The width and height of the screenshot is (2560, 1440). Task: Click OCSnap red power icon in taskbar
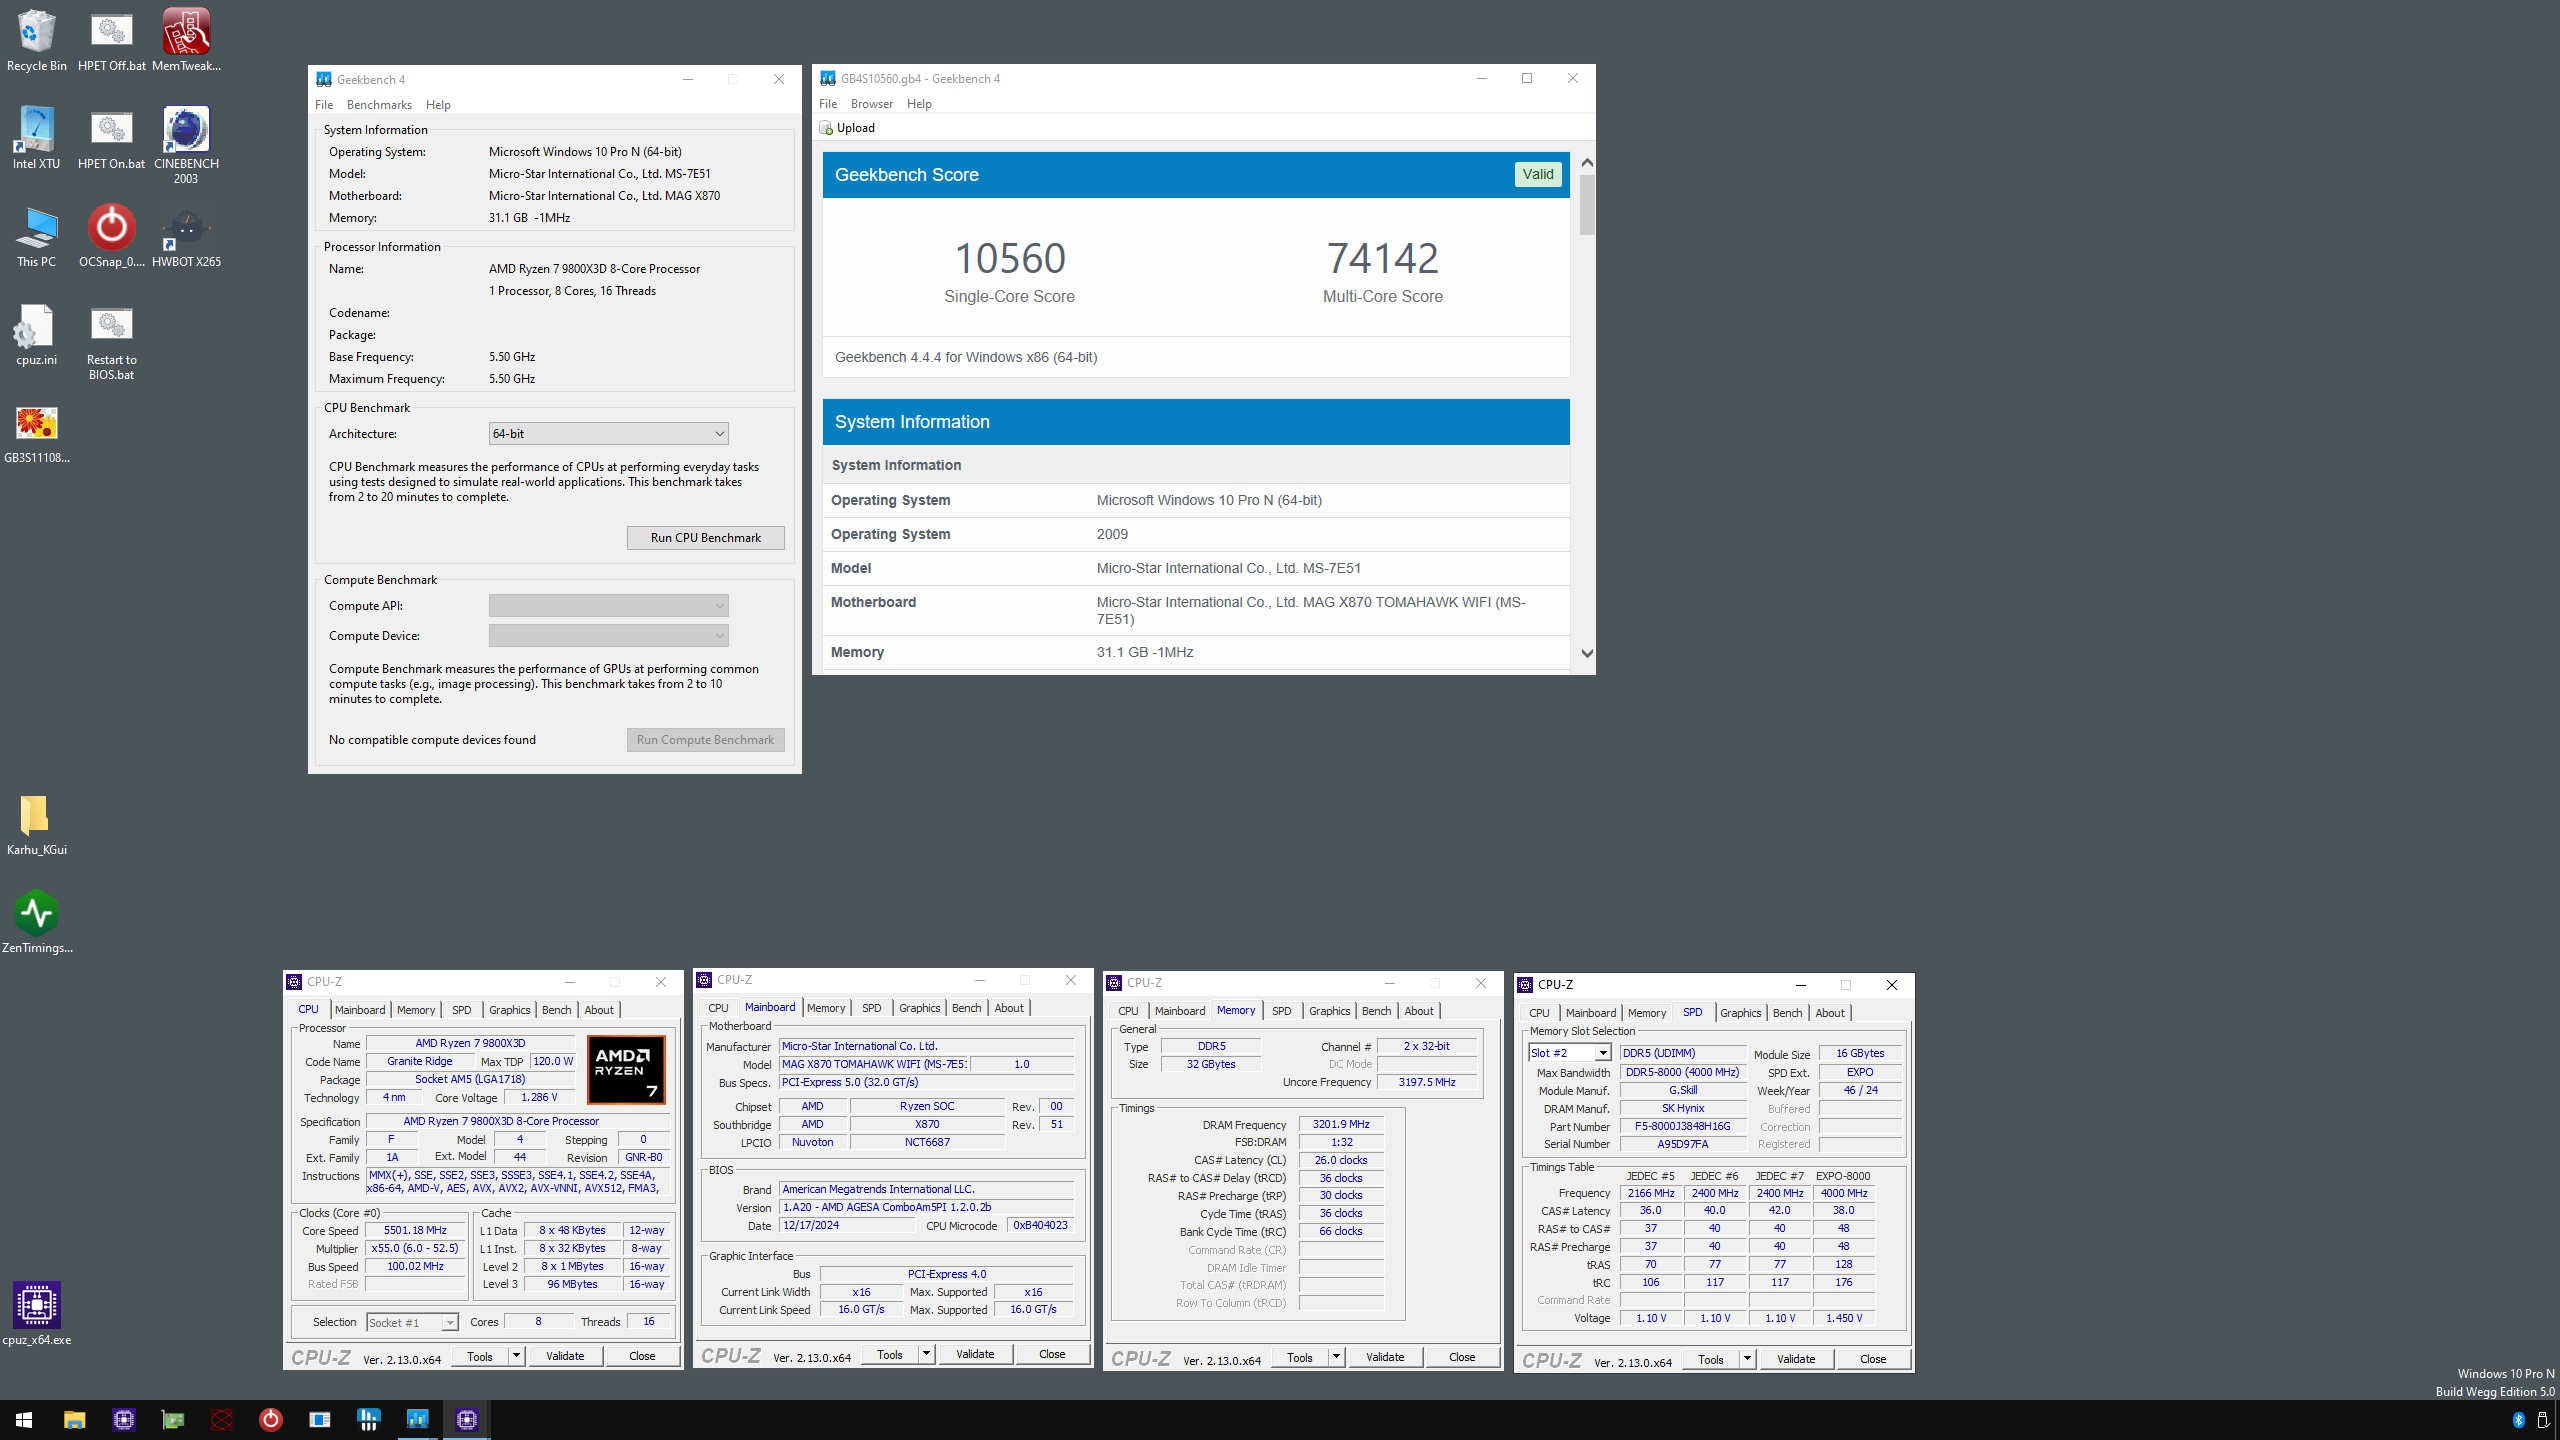[270, 1419]
